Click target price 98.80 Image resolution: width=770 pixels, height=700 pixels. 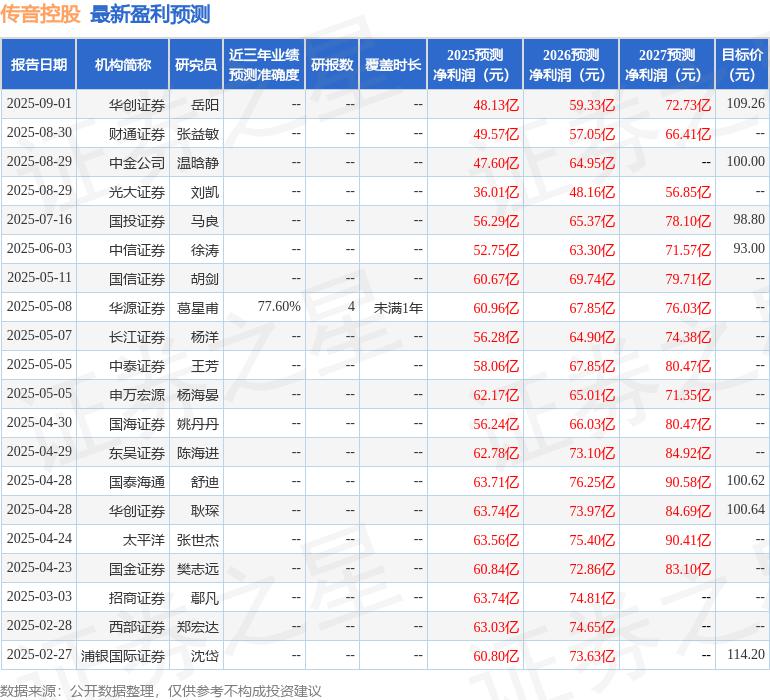tap(749, 219)
